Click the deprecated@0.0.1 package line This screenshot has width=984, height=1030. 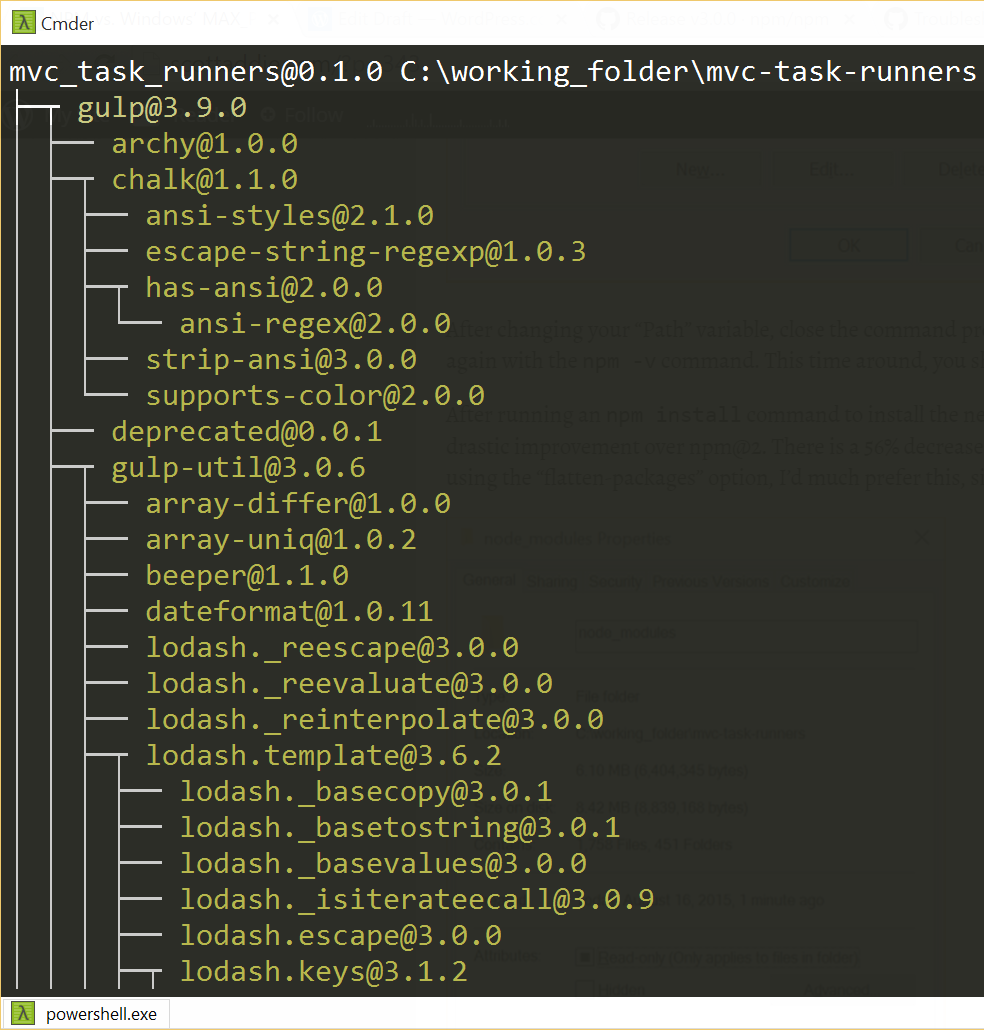247,432
